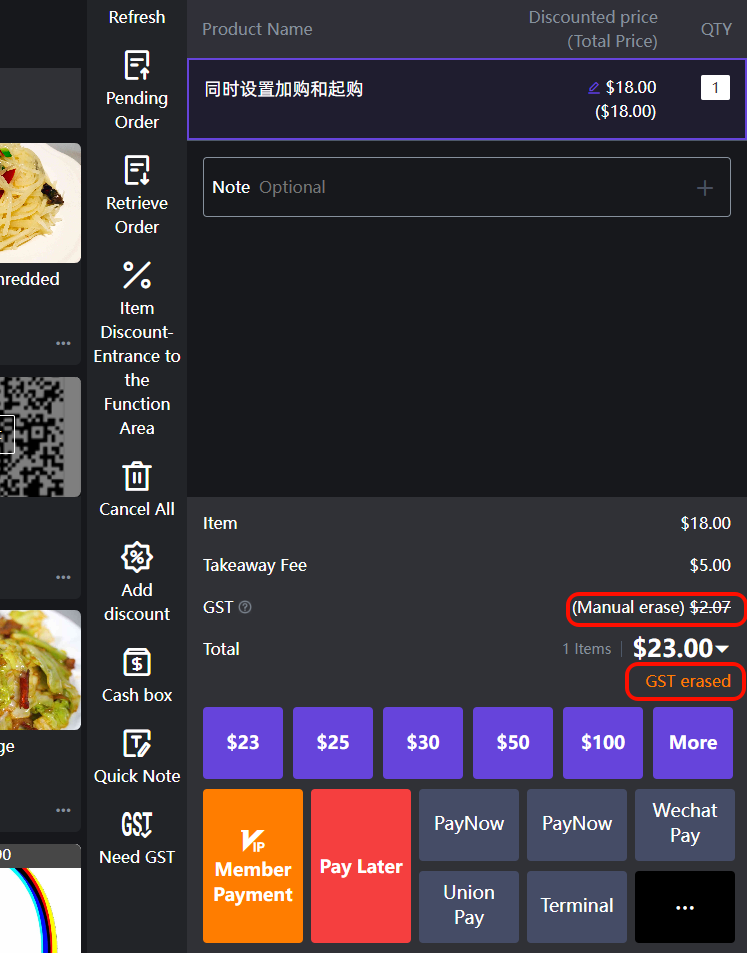Image resolution: width=747 pixels, height=953 pixels.
Task: Select the red Pay Later button
Action: (361, 866)
